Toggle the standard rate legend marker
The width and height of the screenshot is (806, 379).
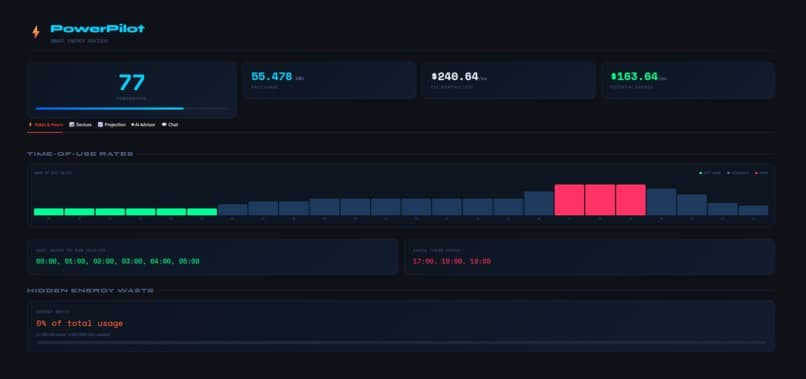point(728,173)
